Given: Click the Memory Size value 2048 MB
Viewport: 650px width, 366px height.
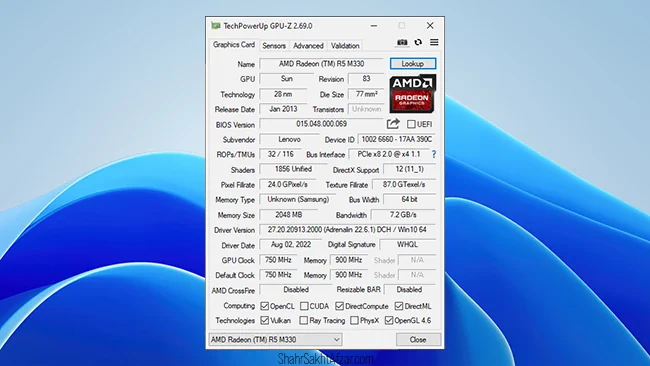Looking at the screenshot, I should pos(289,215).
